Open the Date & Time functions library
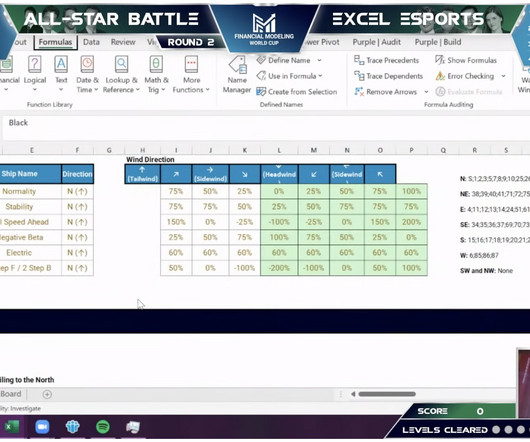The image size is (530, 442). [x=87, y=73]
